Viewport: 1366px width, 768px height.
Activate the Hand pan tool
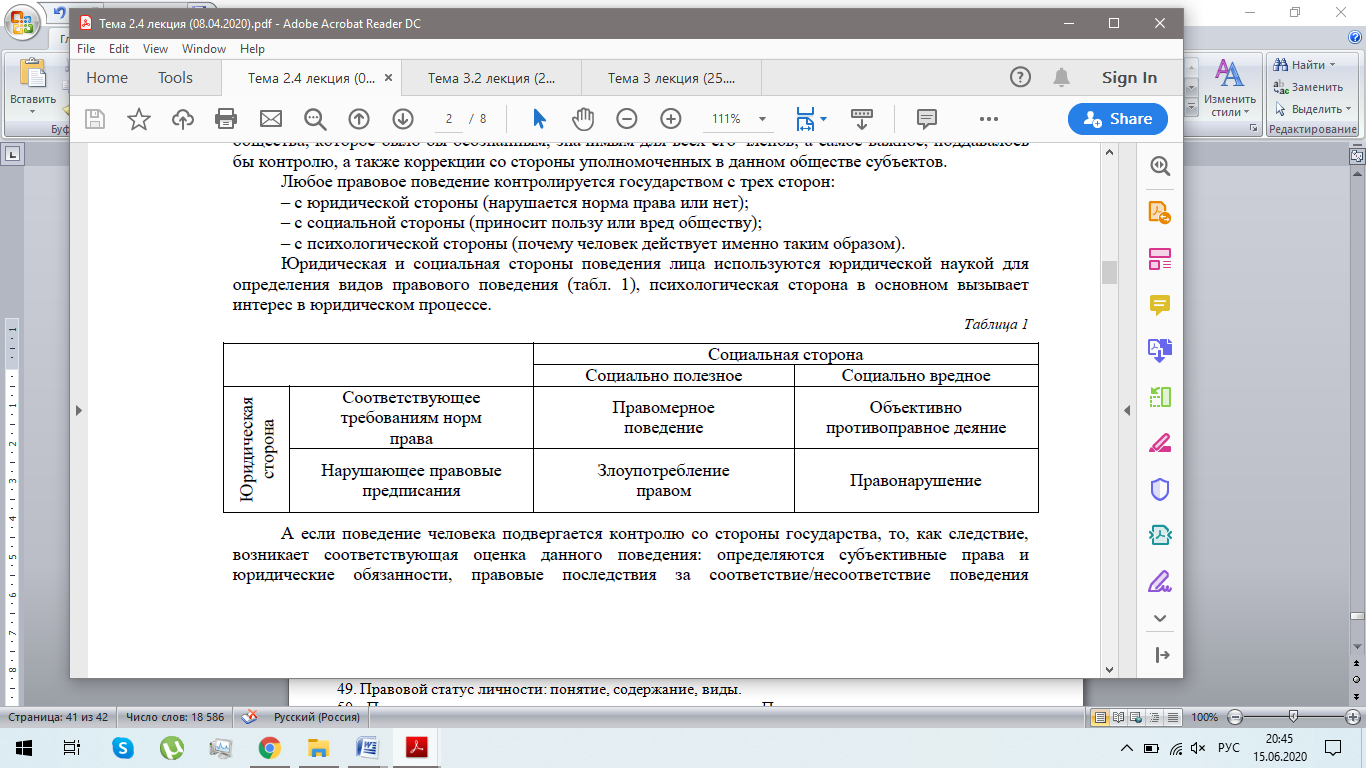(x=583, y=119)
